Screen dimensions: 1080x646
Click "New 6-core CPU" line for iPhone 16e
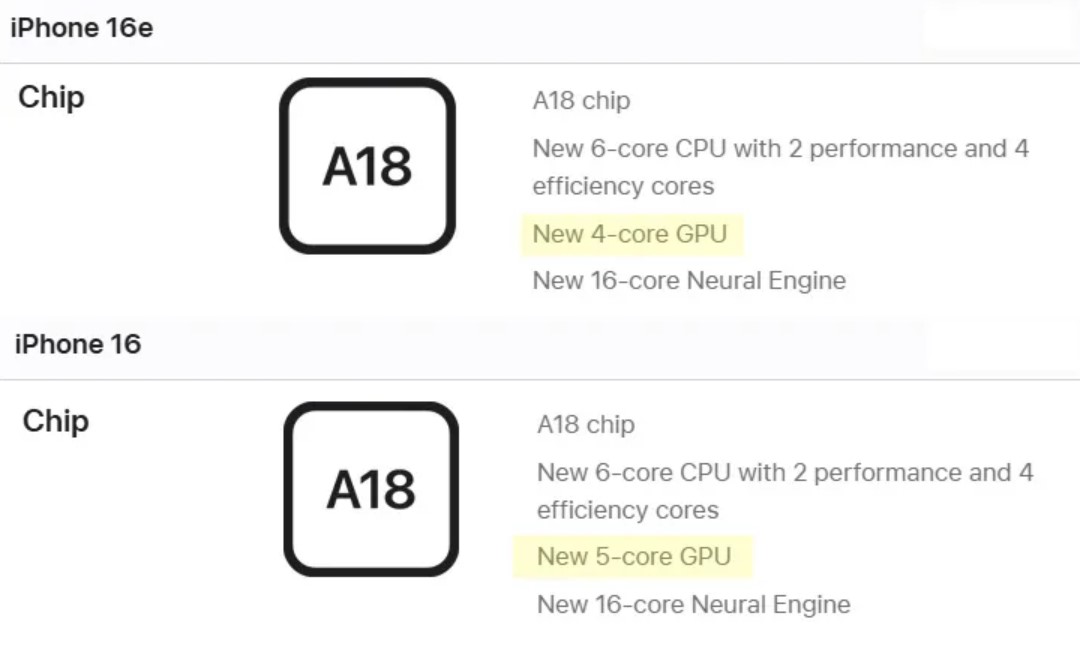pyautogui.click(x=780, y=149)
